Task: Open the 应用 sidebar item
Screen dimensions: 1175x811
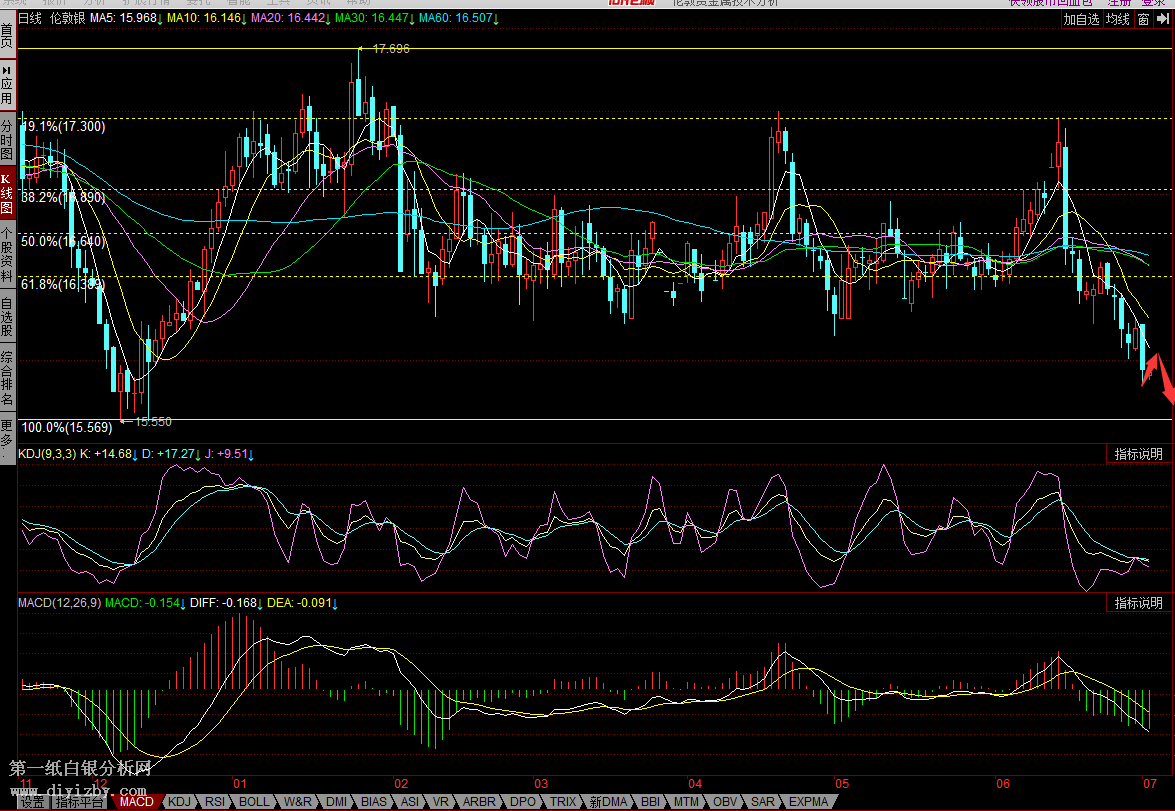Action: click(x=7, y=86)
